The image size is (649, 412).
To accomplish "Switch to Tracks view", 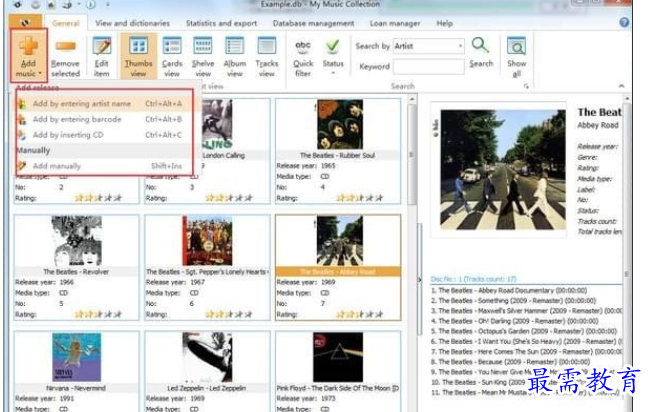I will click(x=267, y=55).
